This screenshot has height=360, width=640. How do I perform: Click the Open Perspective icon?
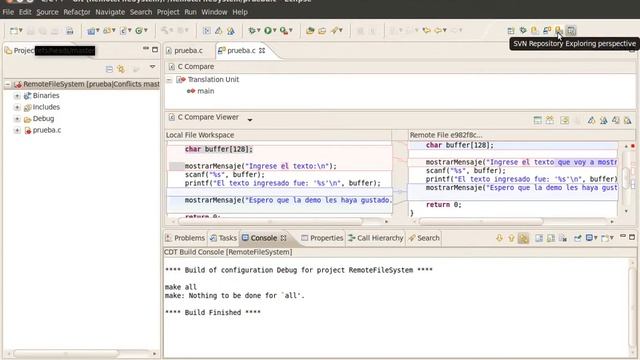point(511,31)
